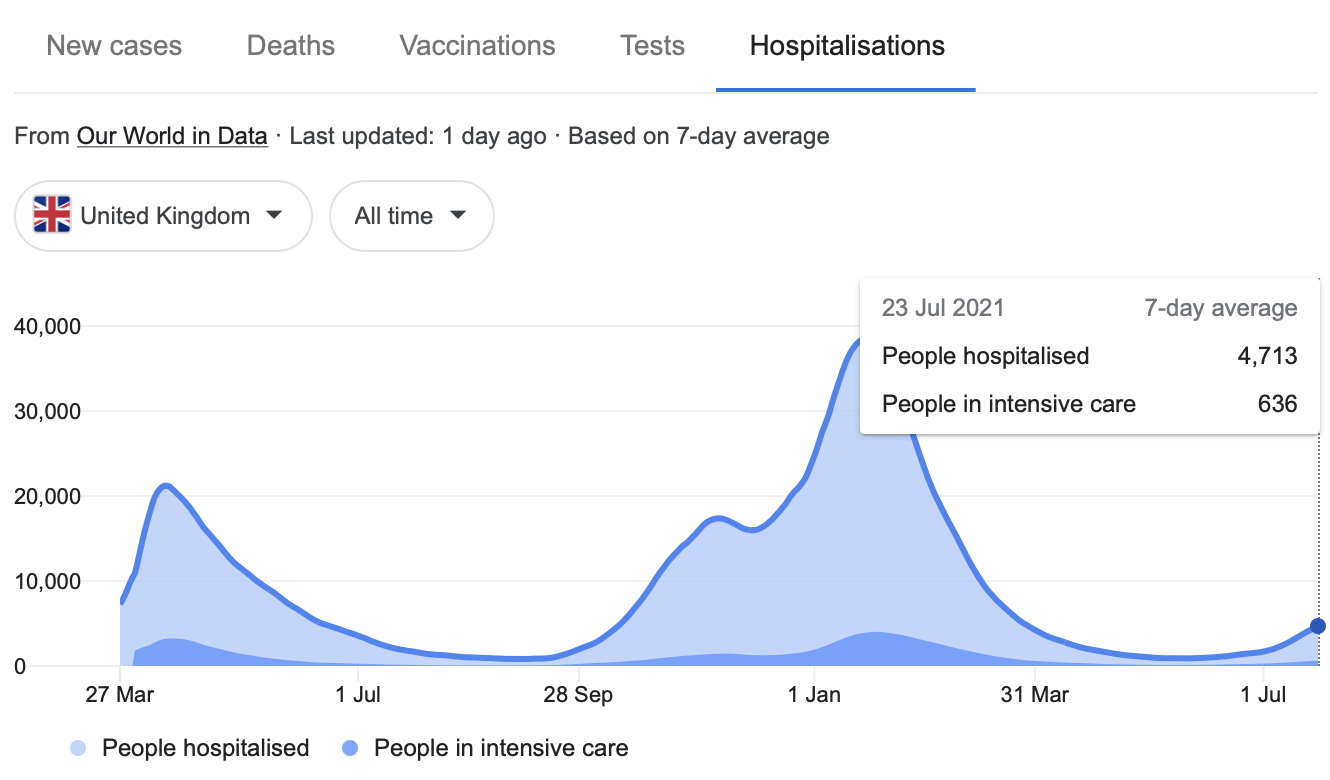The width and height of the screenshot is (1330, 780).
Task: Open the New cases tab
Action: click(x=114, y=46)
